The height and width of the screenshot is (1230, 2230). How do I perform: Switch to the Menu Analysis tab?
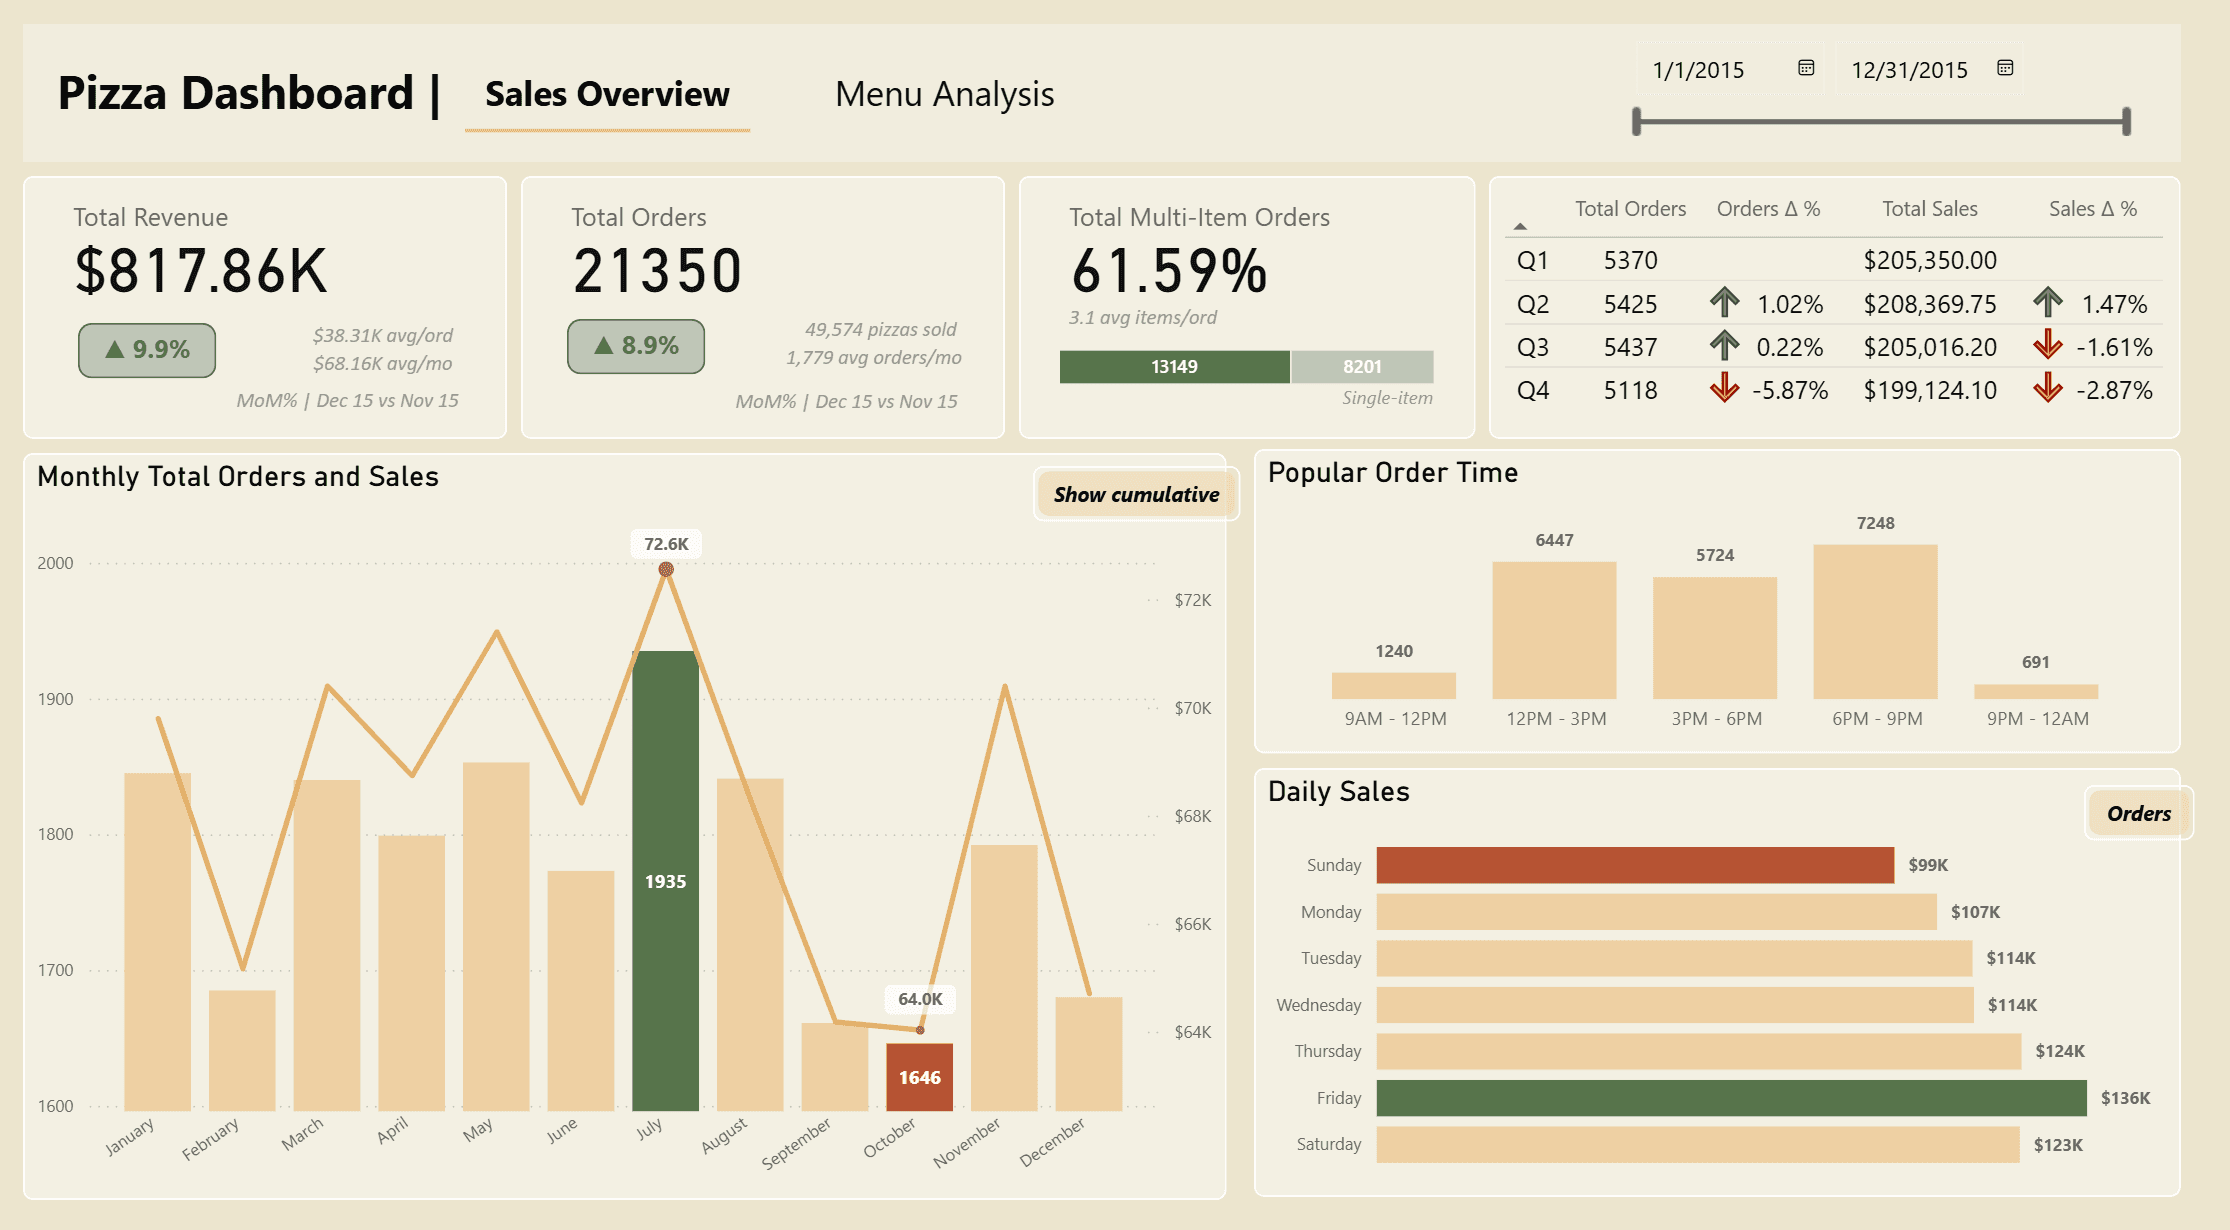coord(944,94)
